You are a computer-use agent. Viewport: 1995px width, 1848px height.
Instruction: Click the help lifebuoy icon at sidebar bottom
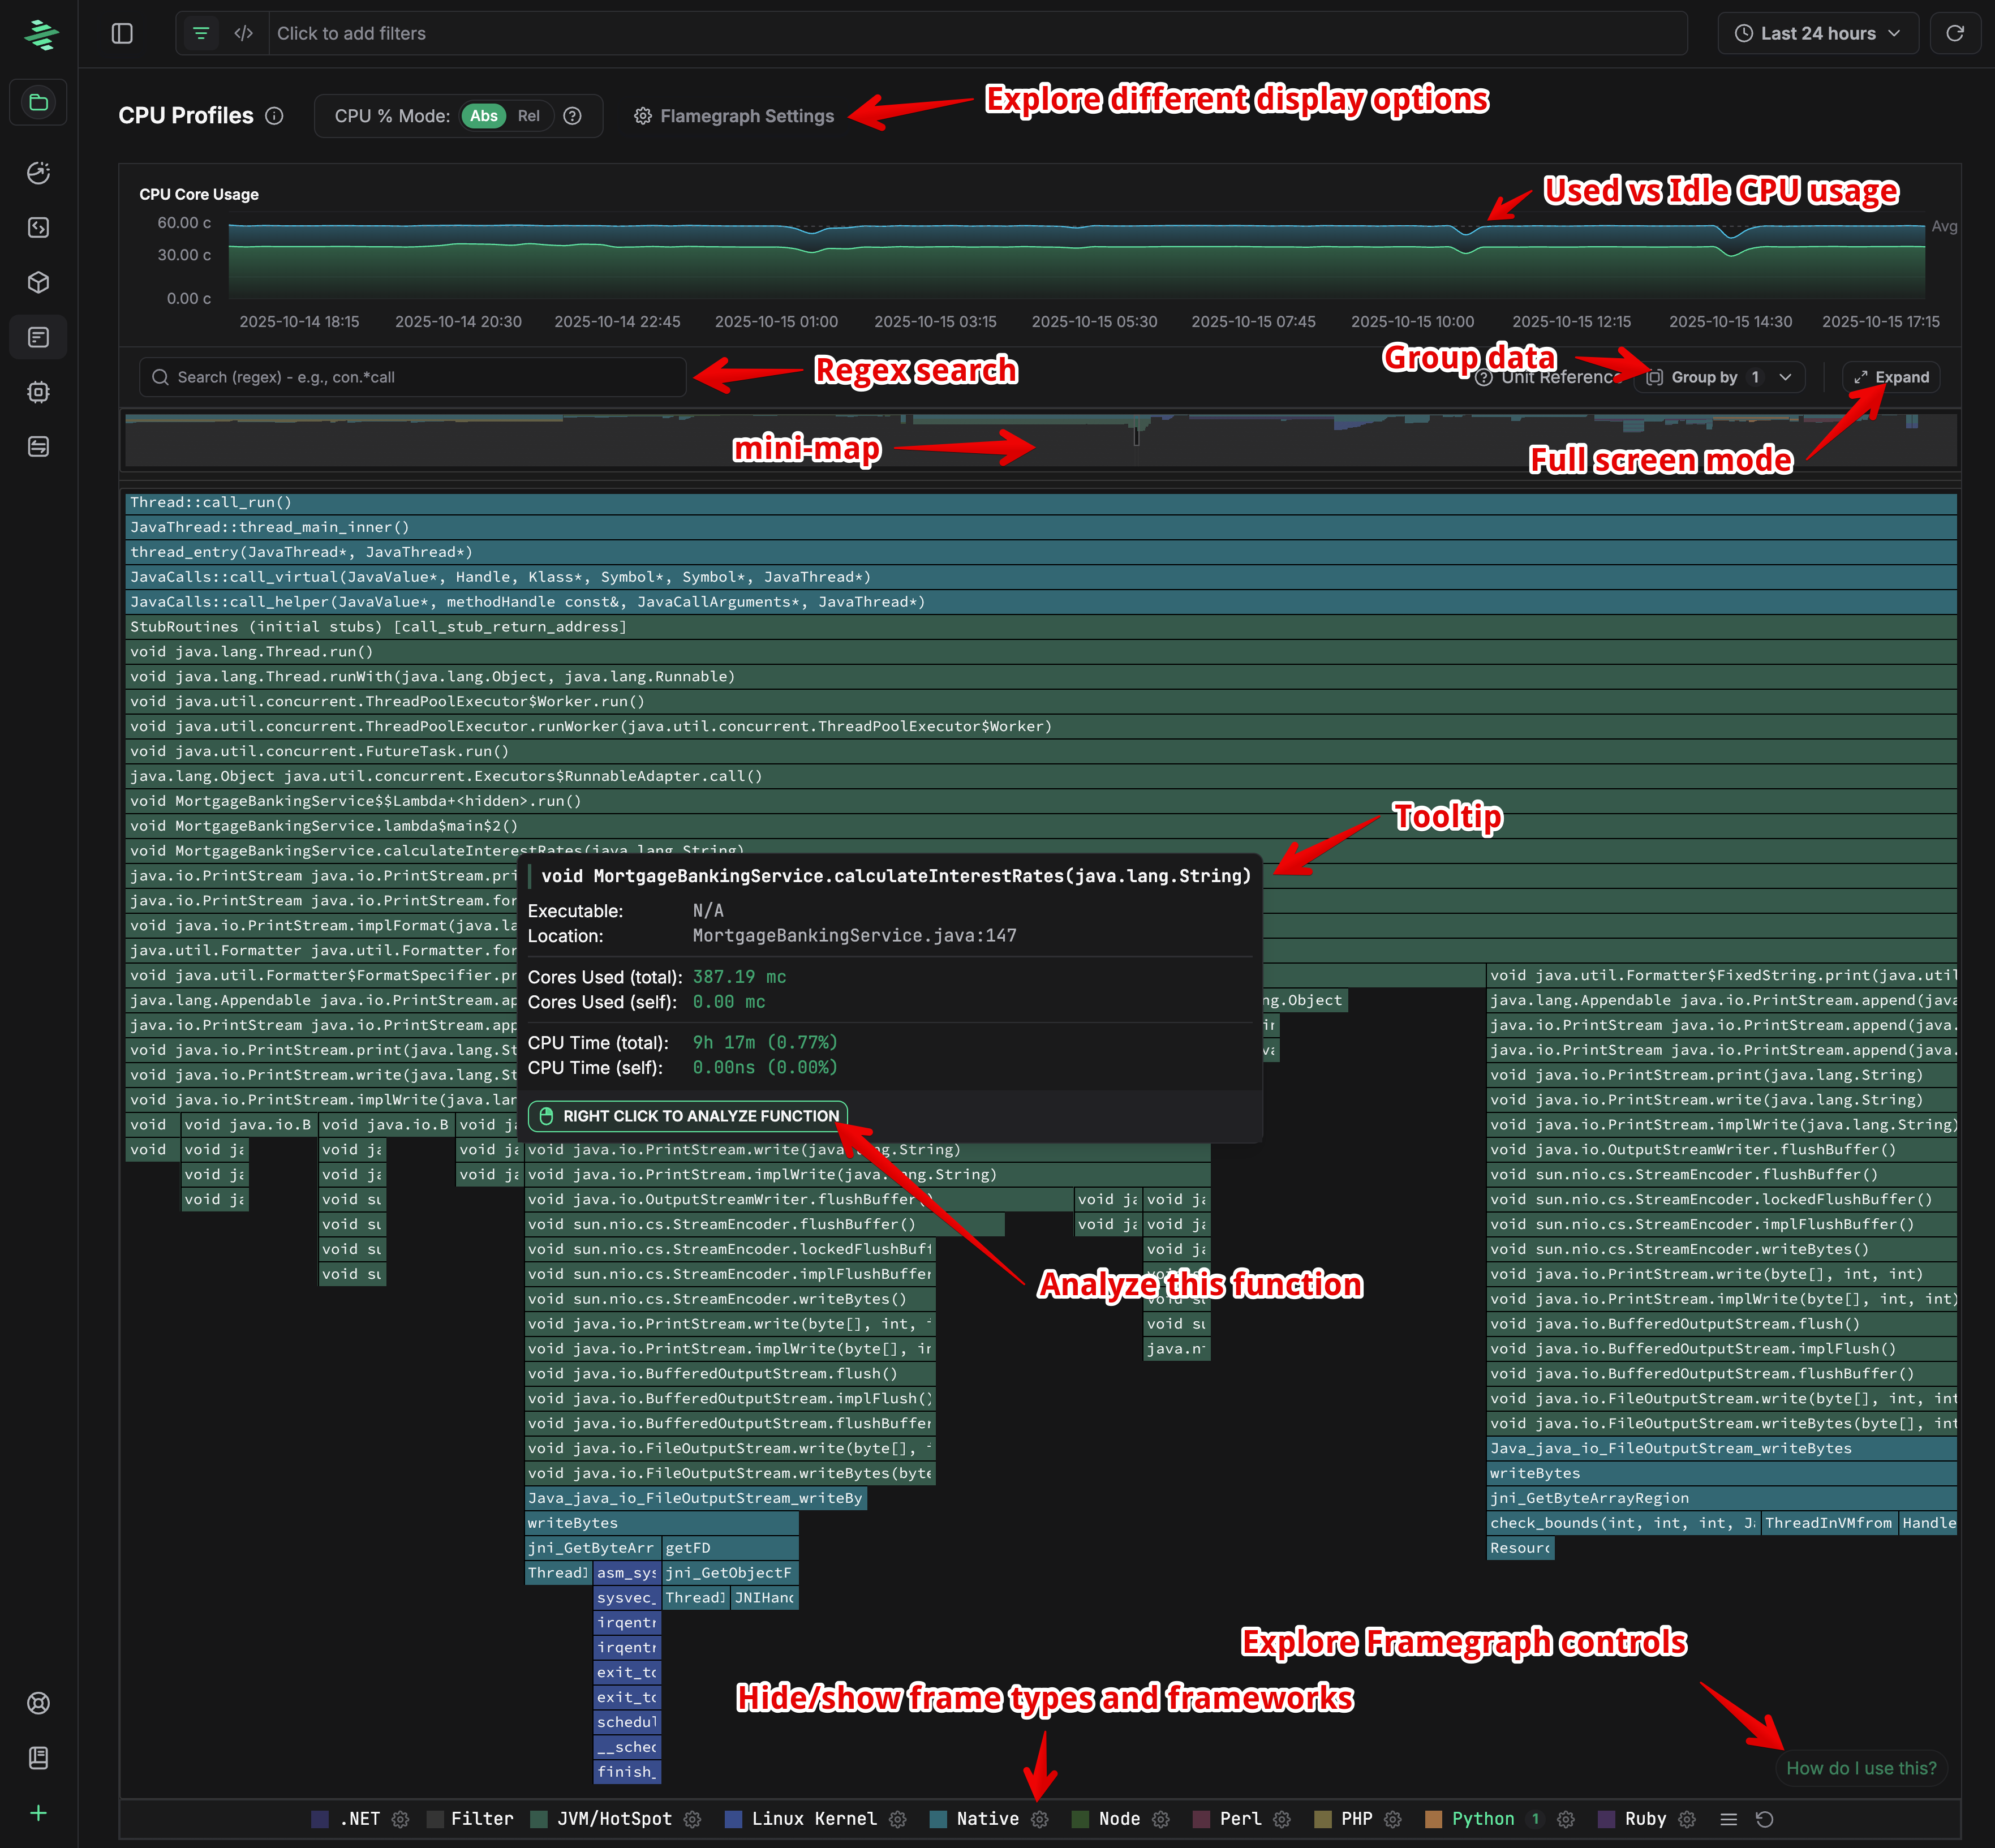coord(38,1703)
